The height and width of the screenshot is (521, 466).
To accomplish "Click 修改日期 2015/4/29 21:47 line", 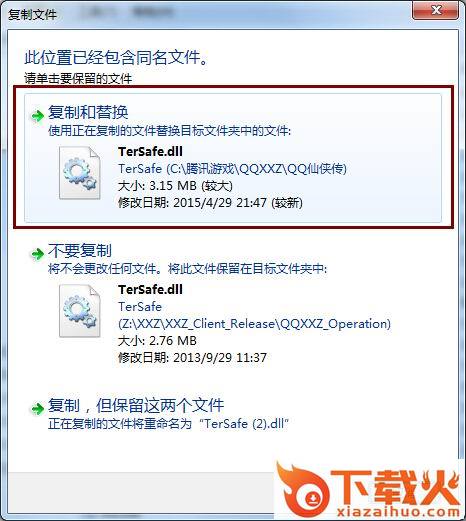I will click(210, 202).
